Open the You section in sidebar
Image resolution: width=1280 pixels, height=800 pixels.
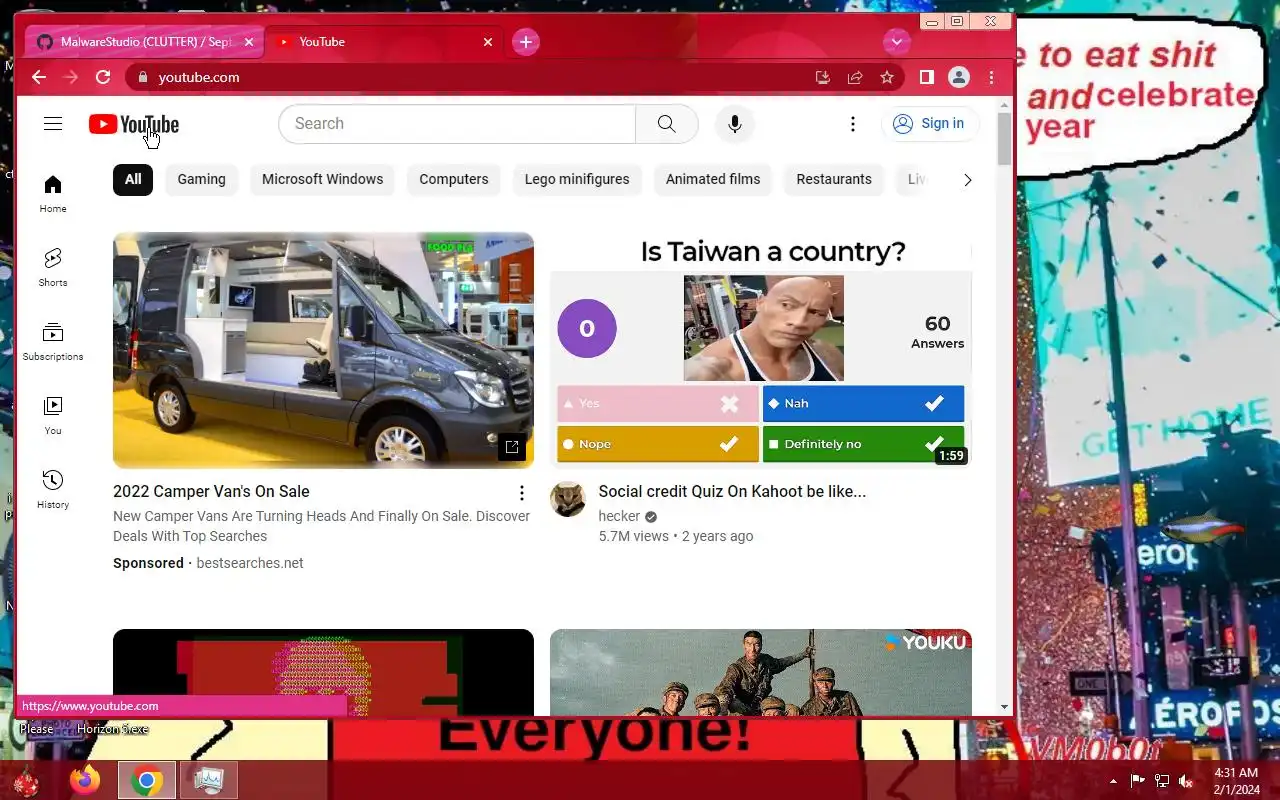pyautogui.click(x=53, y=416)
